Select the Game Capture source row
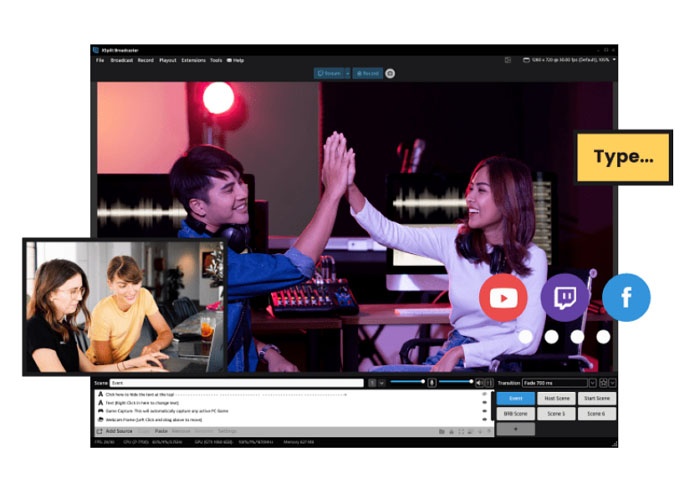This screenshot has width=700, height=478. [292, 411]
